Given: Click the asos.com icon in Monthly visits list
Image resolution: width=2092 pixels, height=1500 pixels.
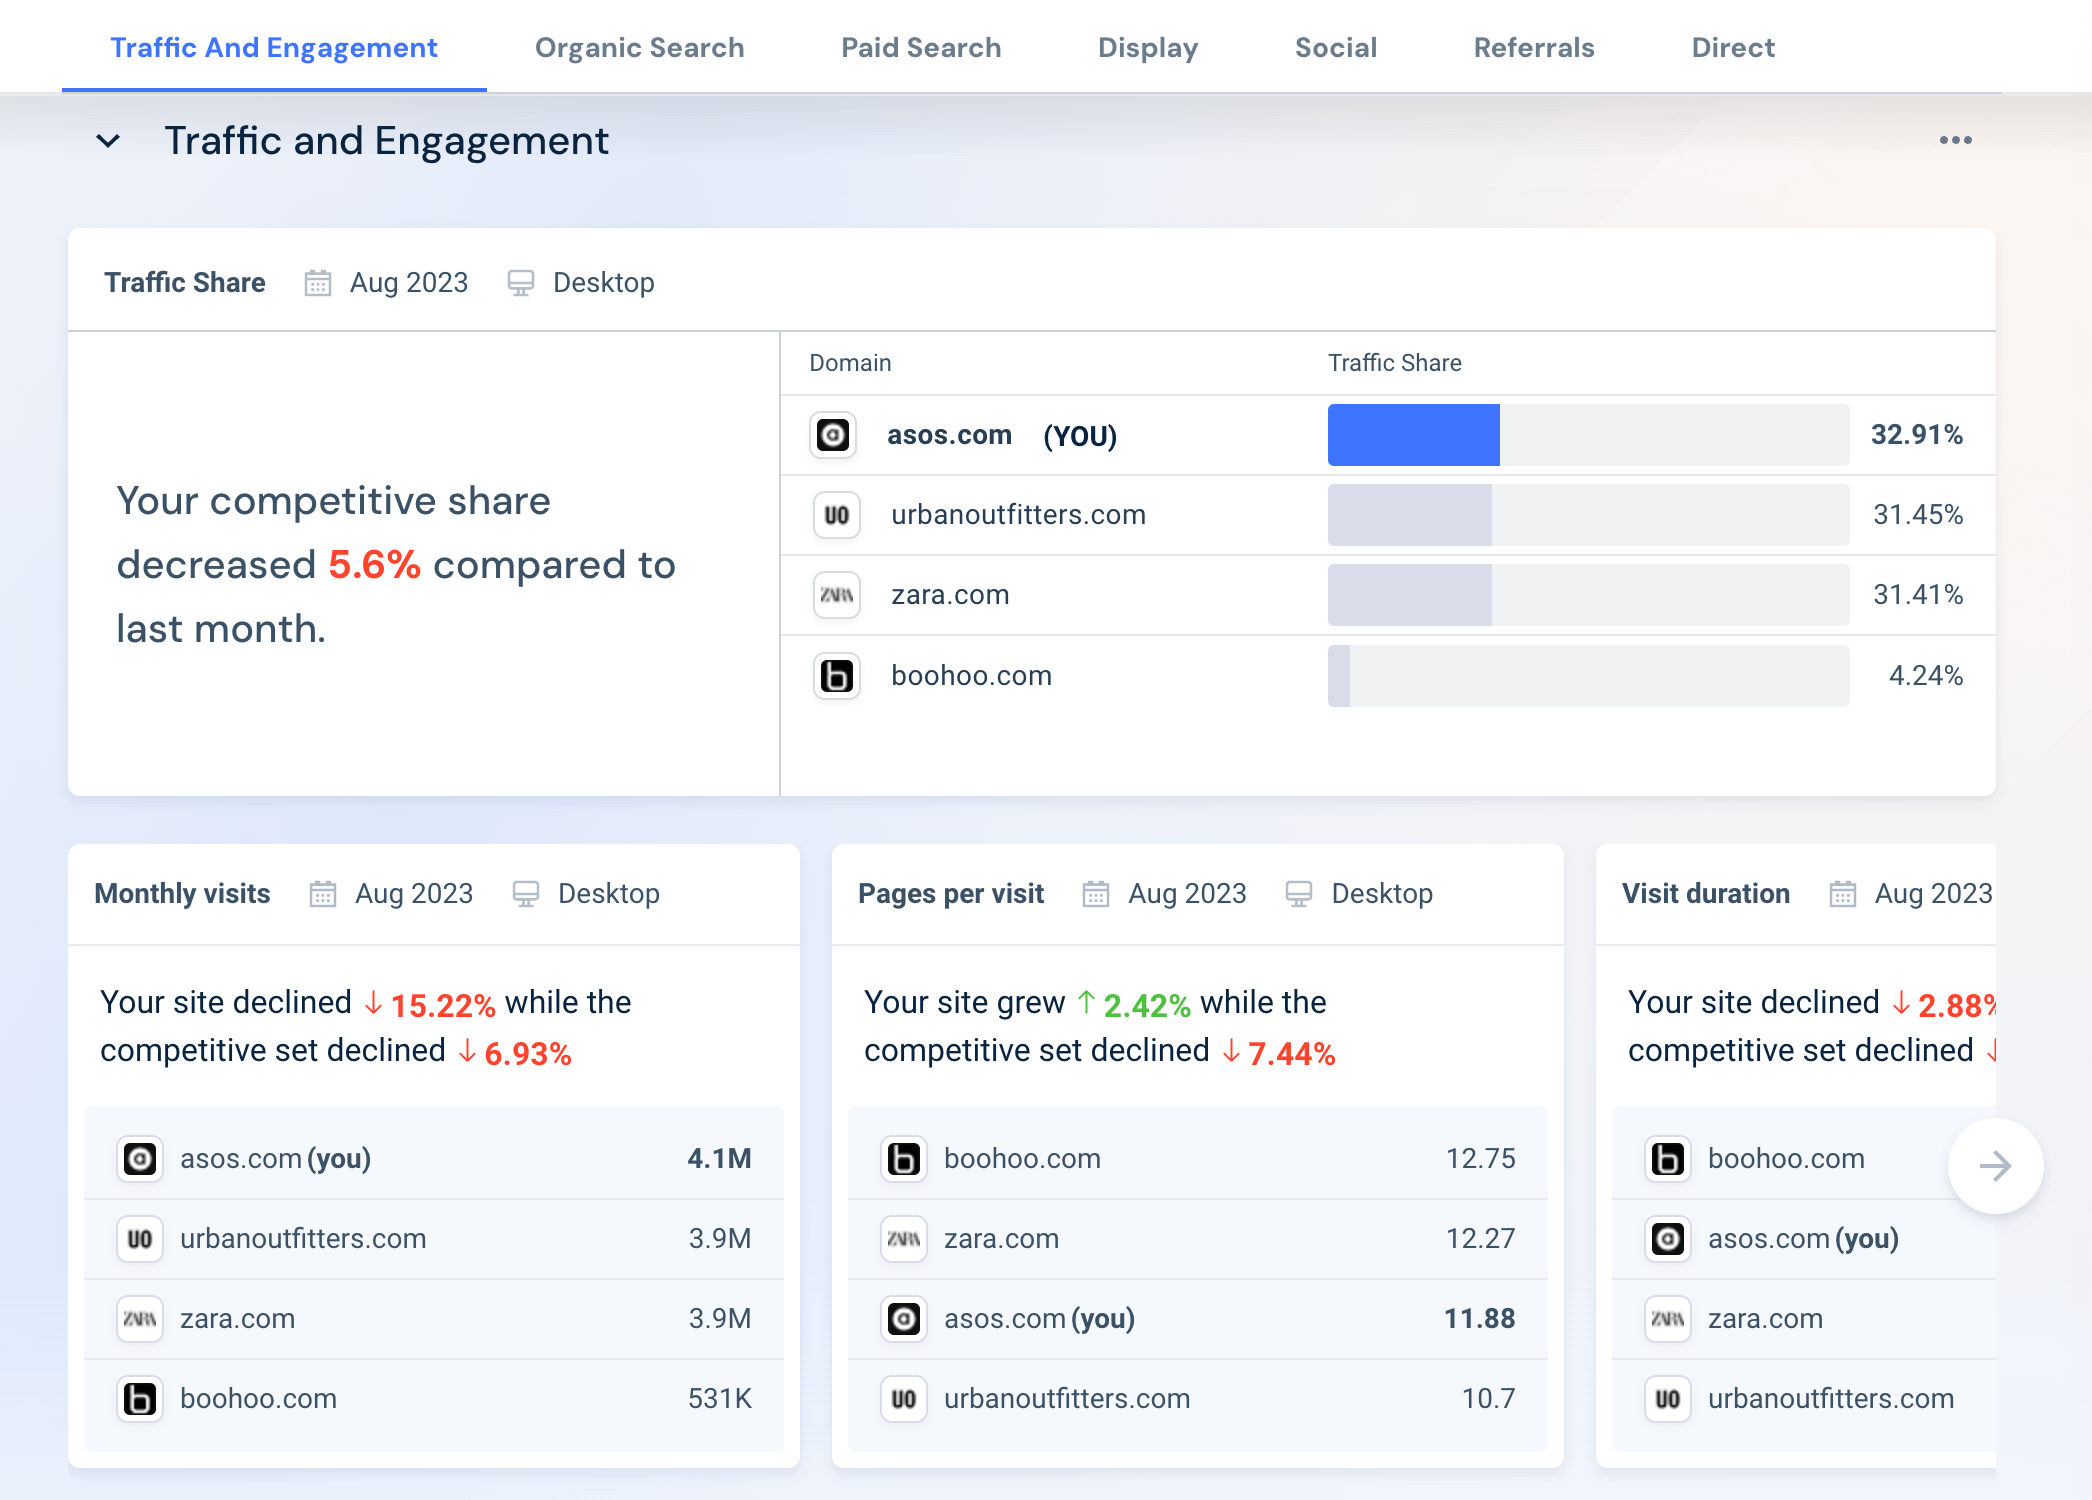Looking at the screenshot, I should [140, 1158].
